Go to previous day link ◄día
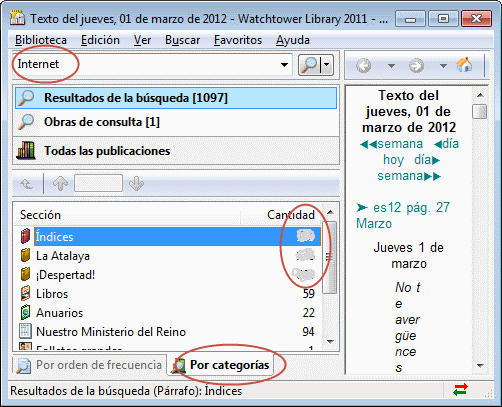The image size is (502, 407). click(x=446, y=144)
